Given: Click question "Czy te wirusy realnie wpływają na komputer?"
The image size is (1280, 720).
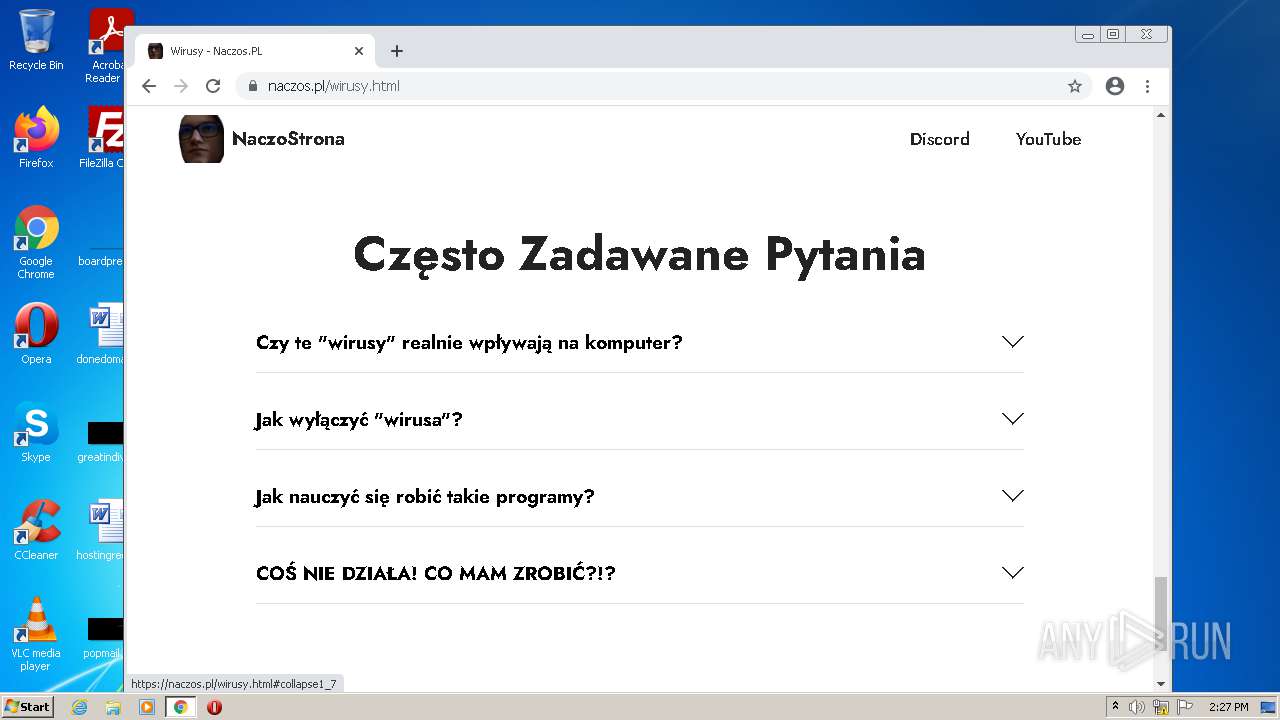Looking at the screenshot, I should [x=469, y=343].
